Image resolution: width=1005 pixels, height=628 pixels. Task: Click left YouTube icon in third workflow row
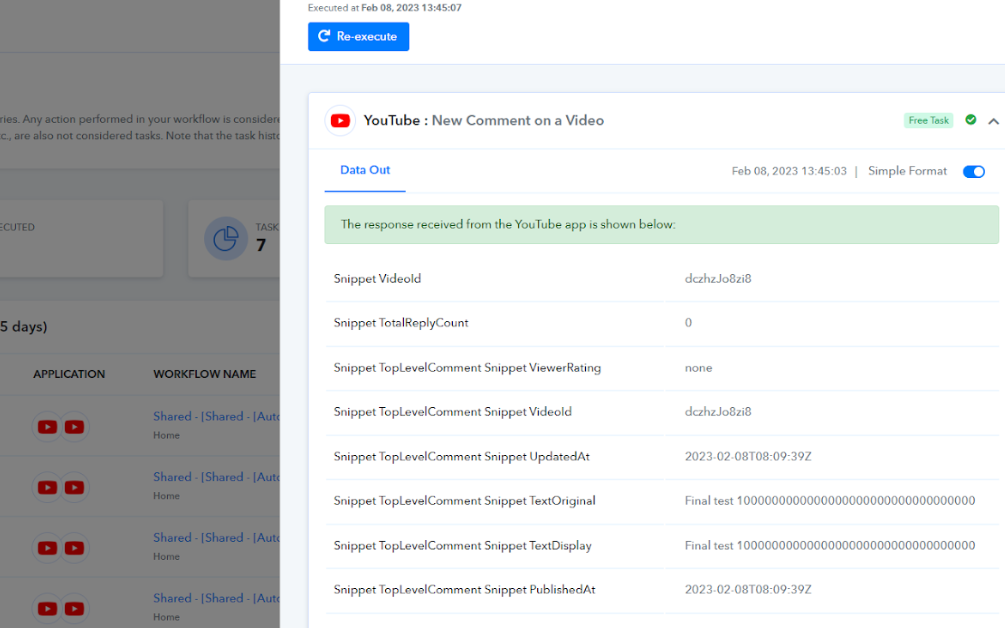[47, 548]
